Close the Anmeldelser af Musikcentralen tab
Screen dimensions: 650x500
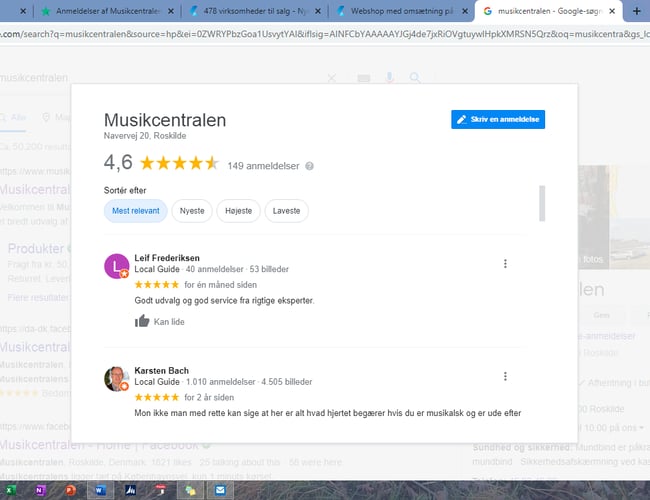[171, 11]
